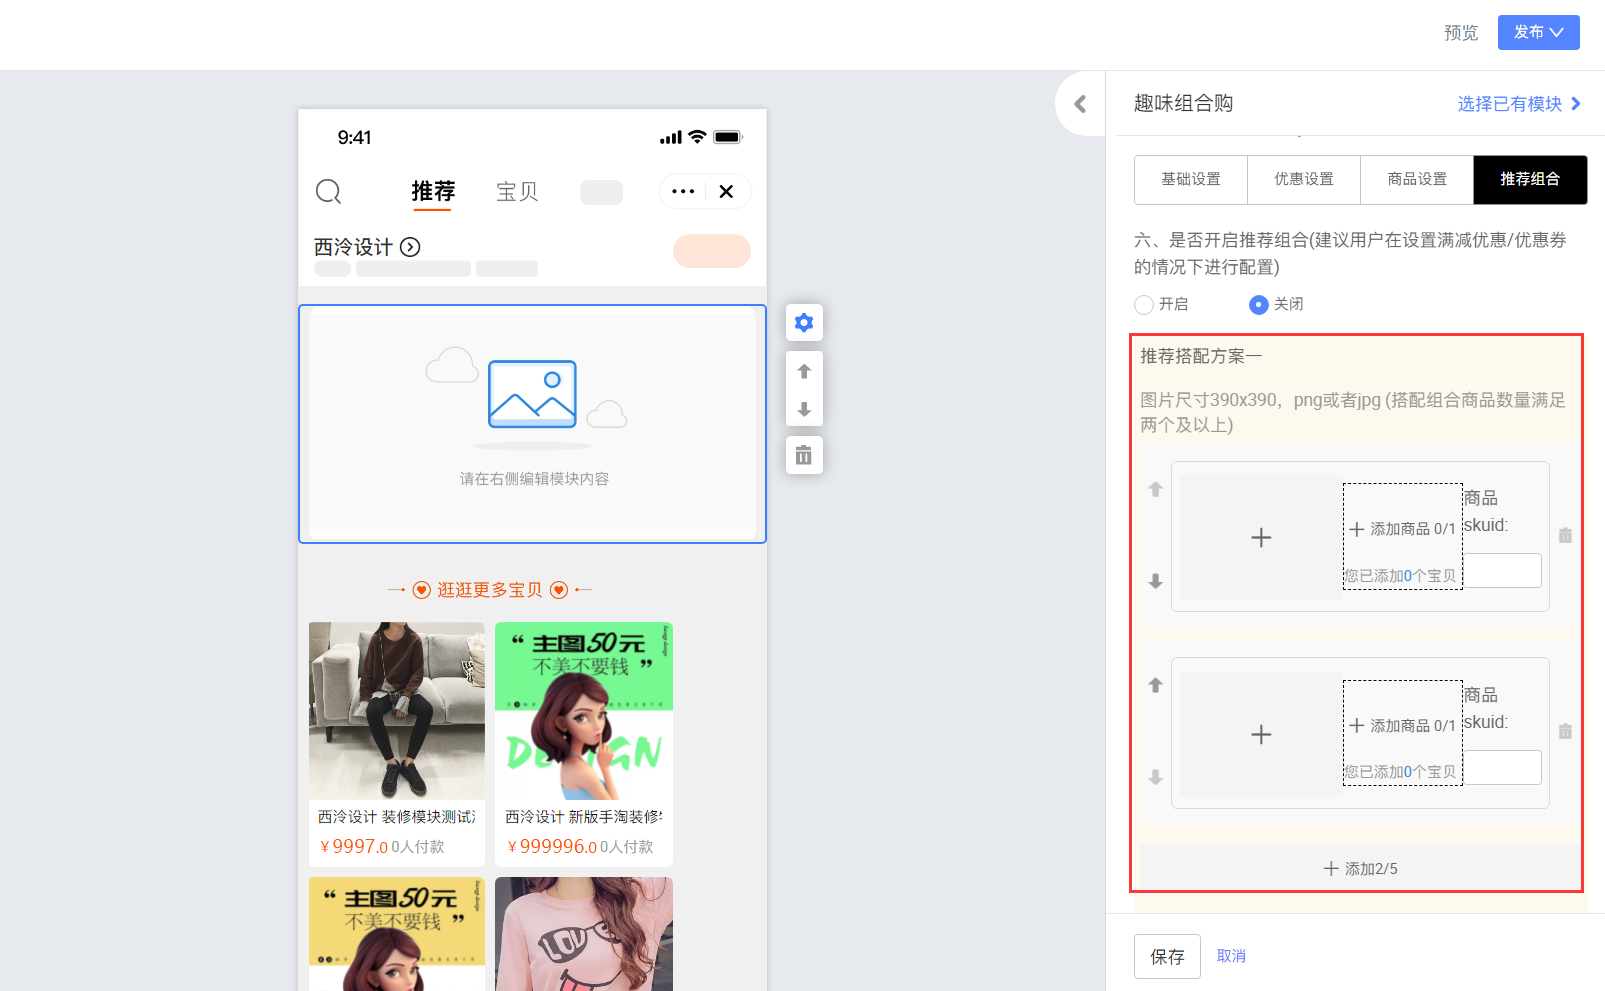Select the 推荐 tab in phone preview
Viewport: 1605px width, 991px height.
pos(433,192)
